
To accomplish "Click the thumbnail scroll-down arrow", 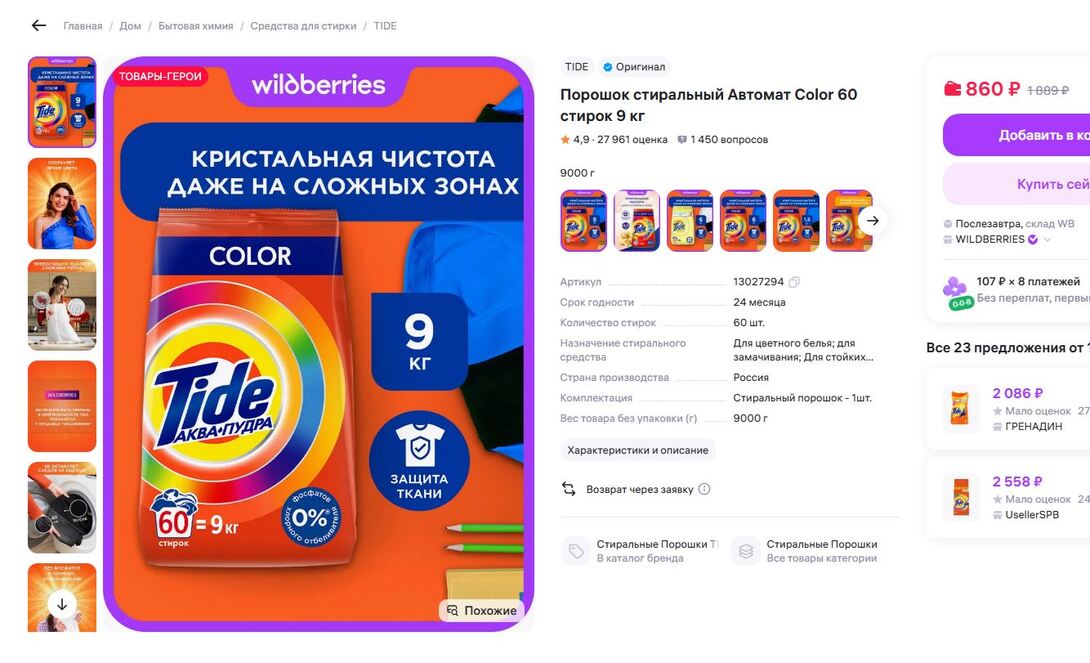I will pos(62,604).
